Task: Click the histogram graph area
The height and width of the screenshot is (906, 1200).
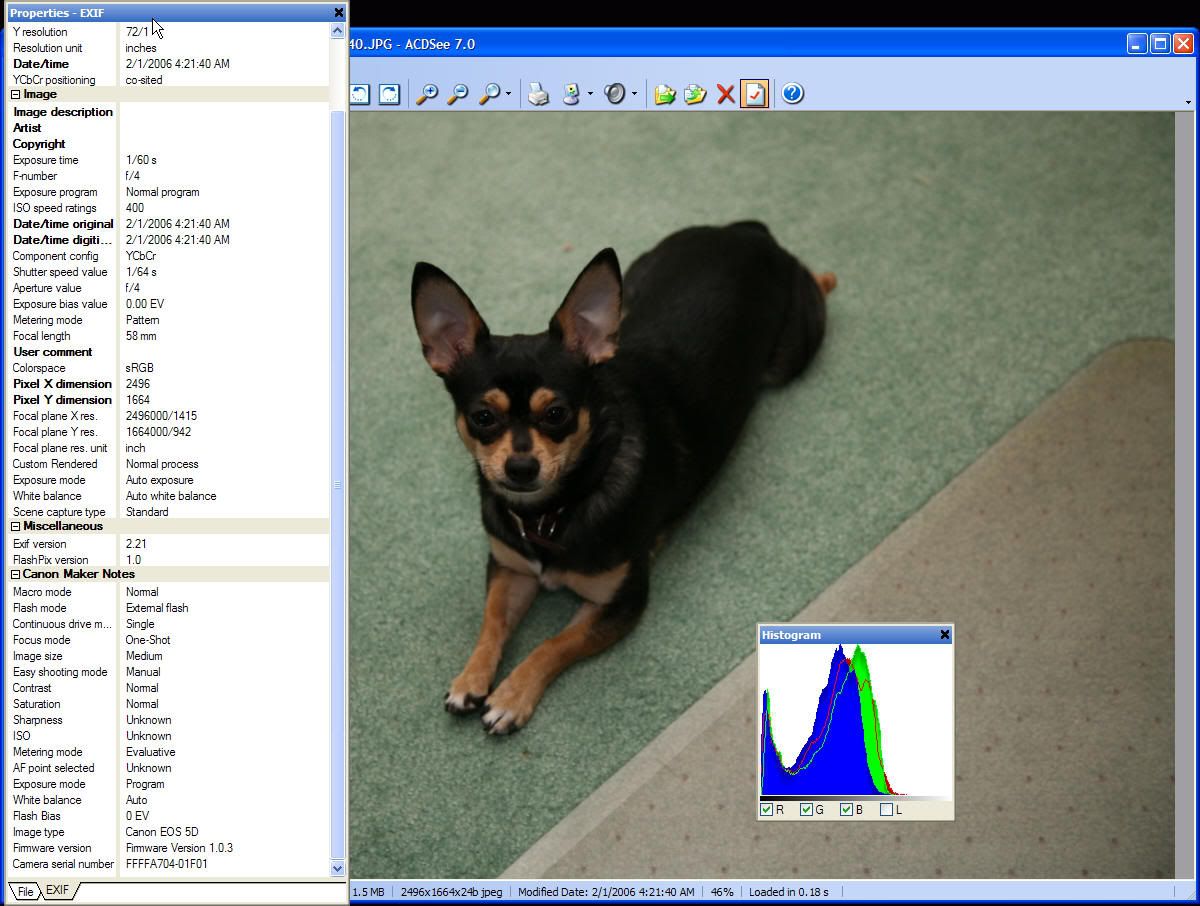Action: tap(856, 721)
